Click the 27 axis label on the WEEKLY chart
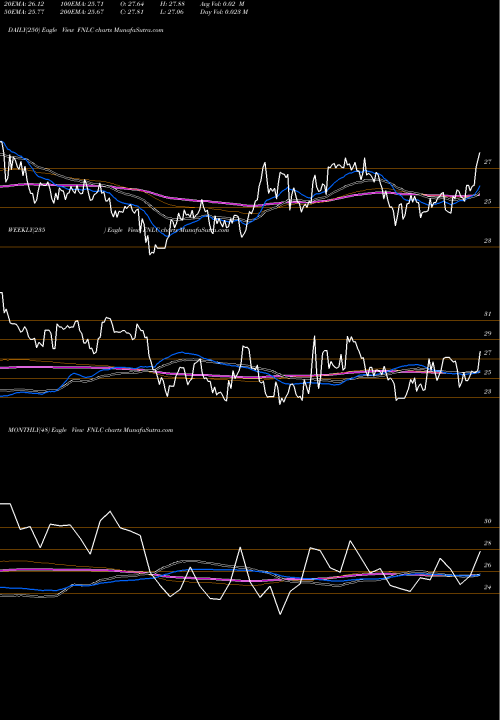500x720 pixels. tap(488, 353)
